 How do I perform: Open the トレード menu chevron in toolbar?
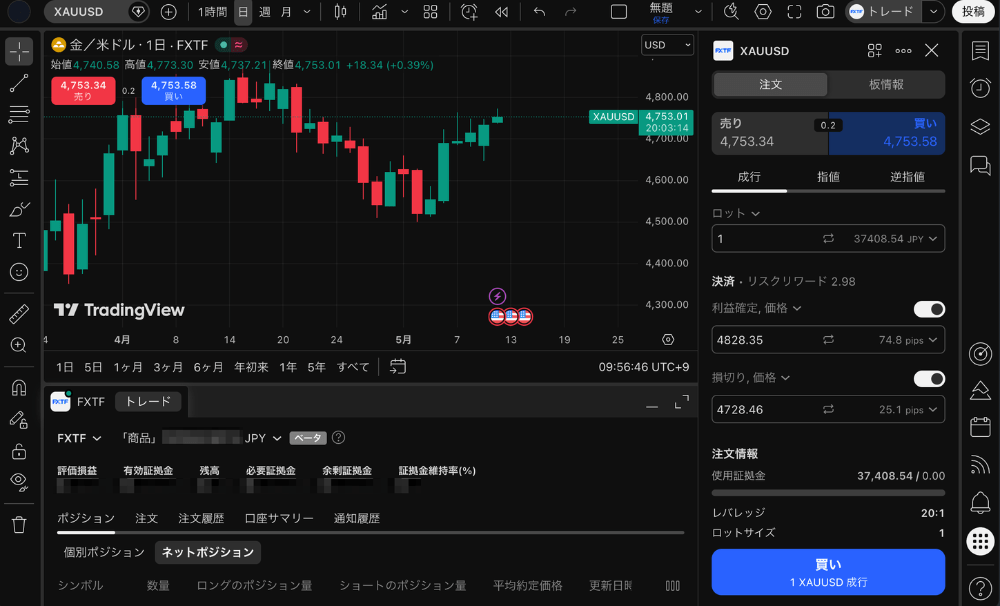click(933, 11)
